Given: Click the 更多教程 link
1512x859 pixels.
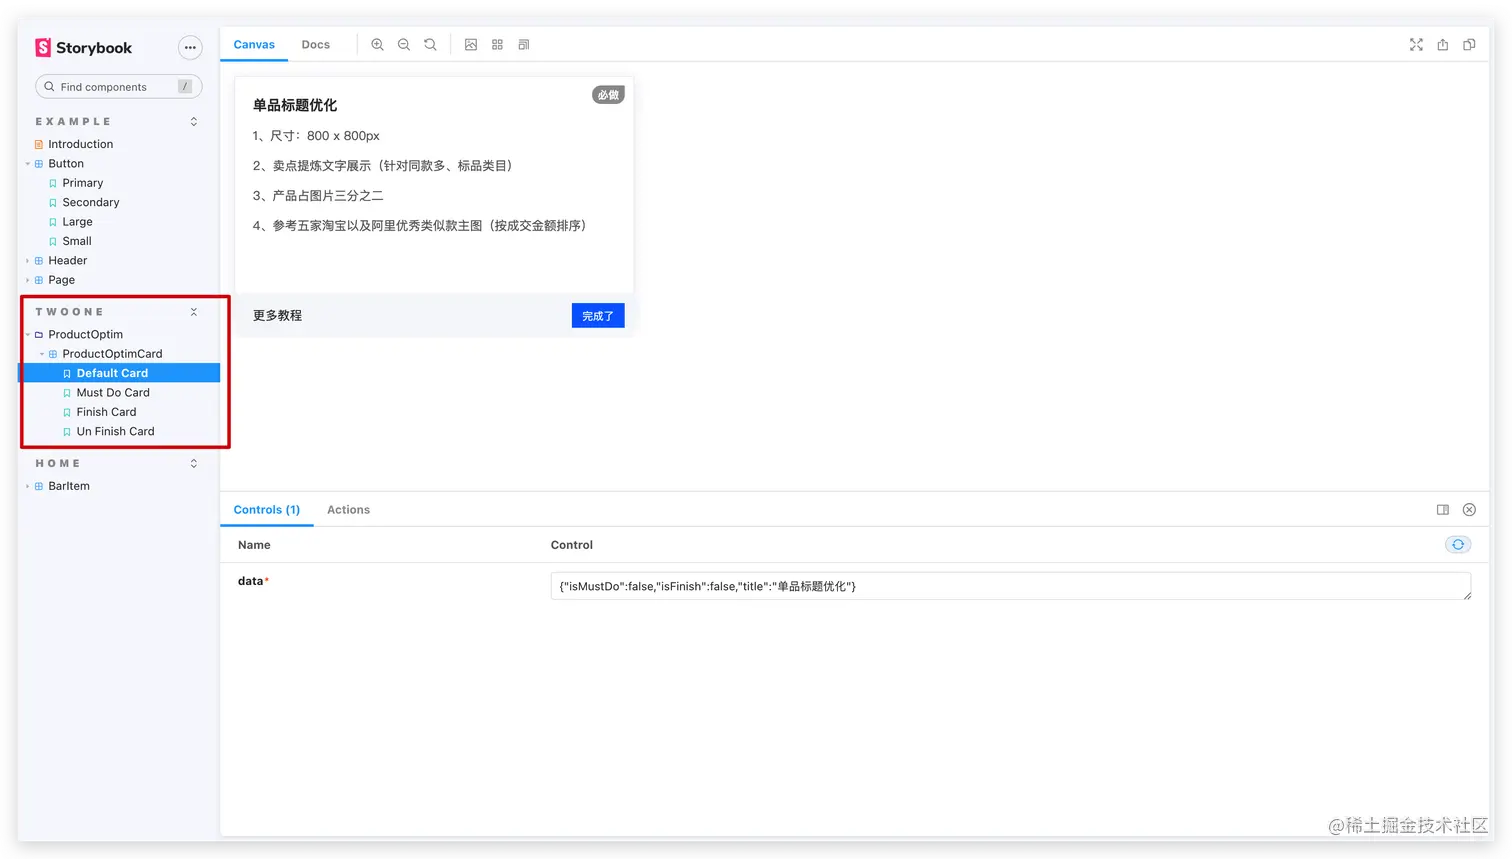Looking at the screenshot, I should pyautogui.click(x=277, y=316).
